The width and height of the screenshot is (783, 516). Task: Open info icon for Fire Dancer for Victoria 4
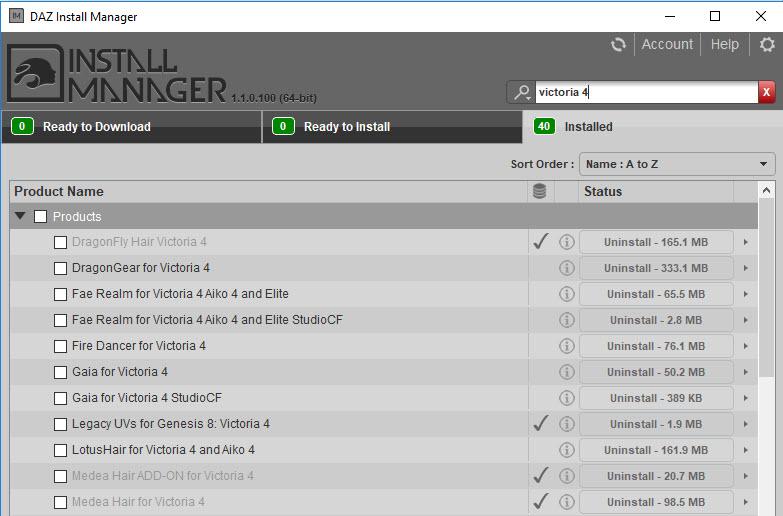(x=566, y=346)
